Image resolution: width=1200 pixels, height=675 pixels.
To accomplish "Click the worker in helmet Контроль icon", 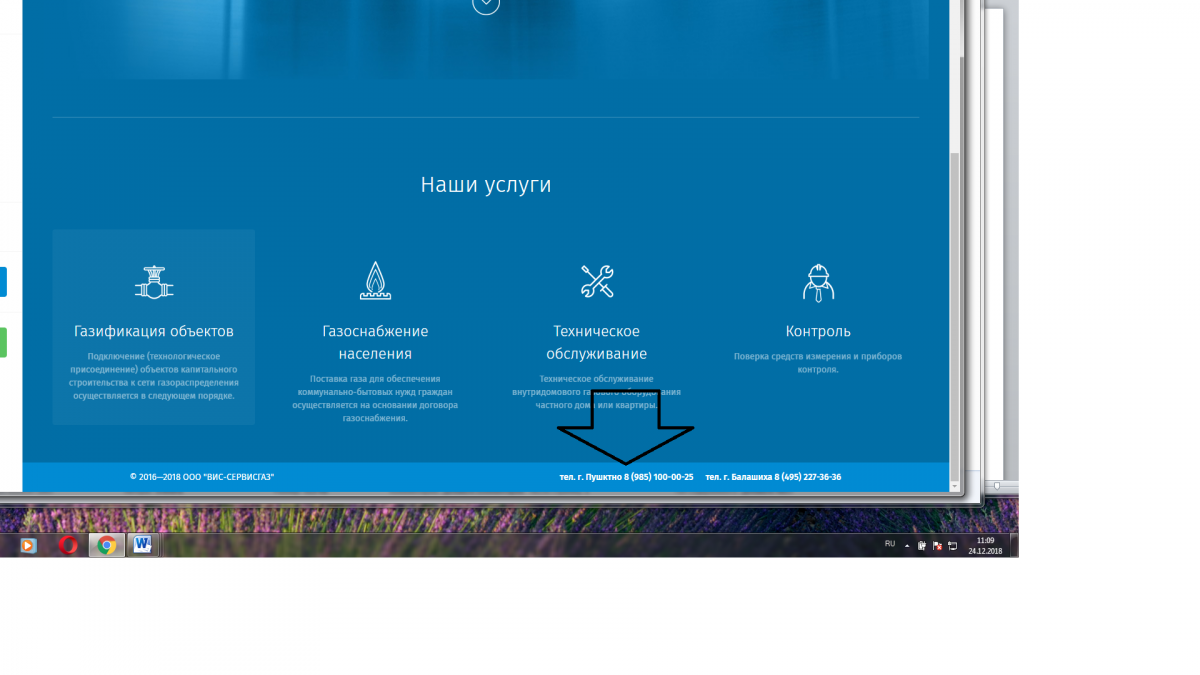I will tap(817, 282).
